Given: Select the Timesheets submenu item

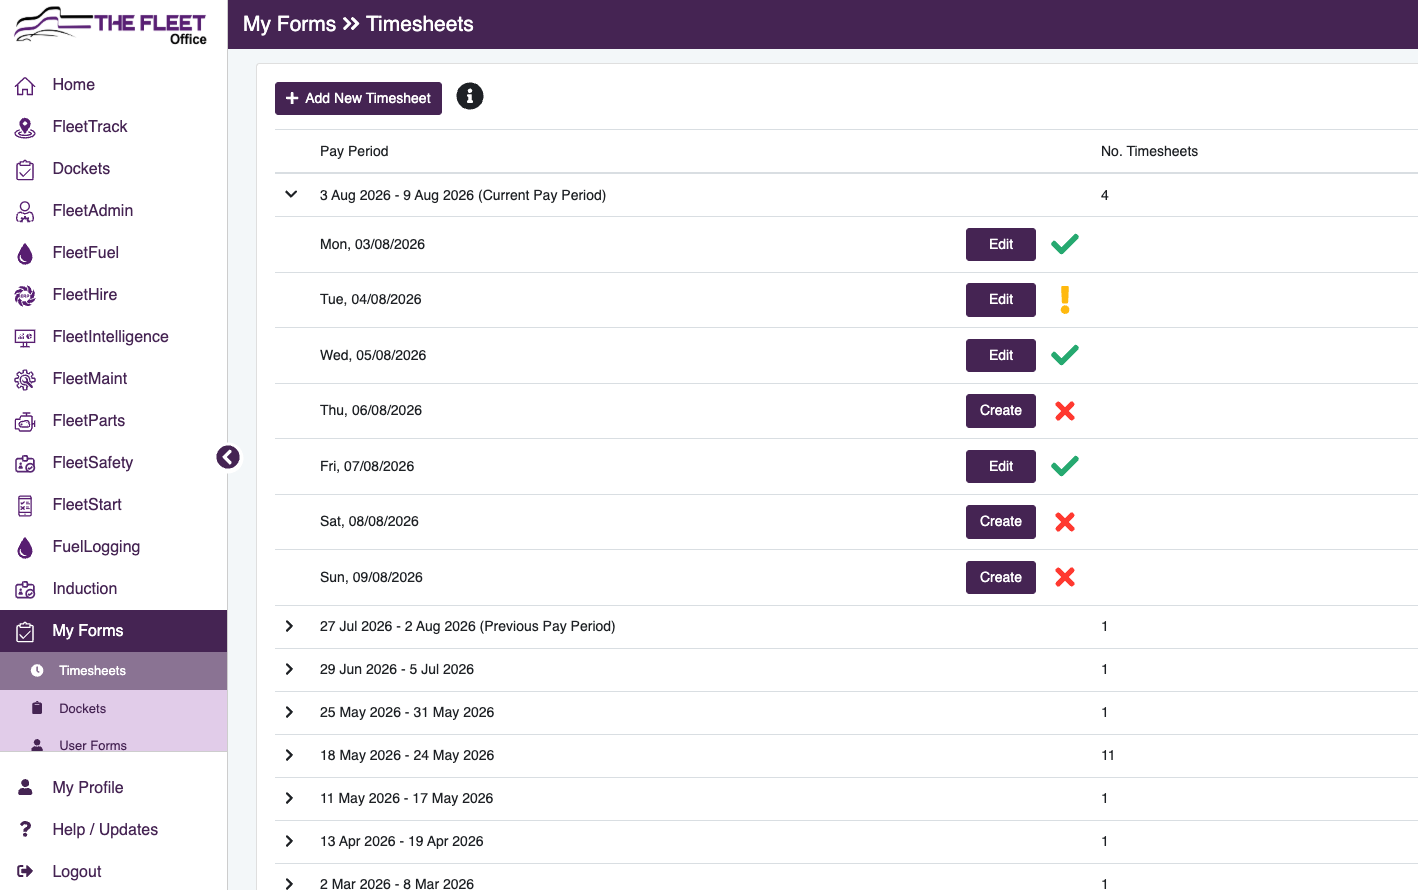Looking at the screenshot, I should (x=92, y=671).
